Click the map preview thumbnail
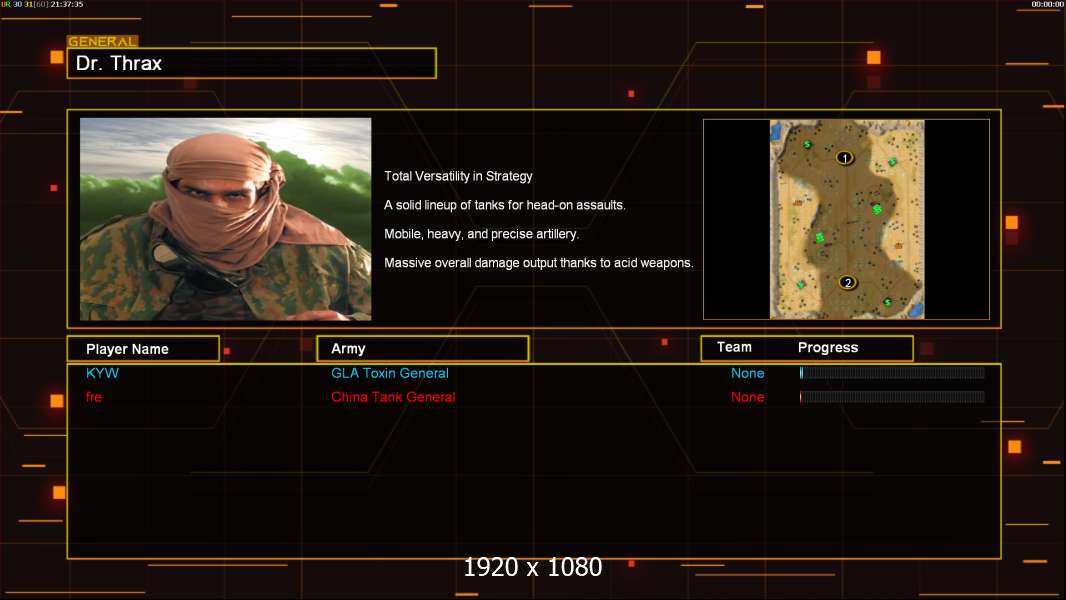1066x600 pixels. (846, 219)
